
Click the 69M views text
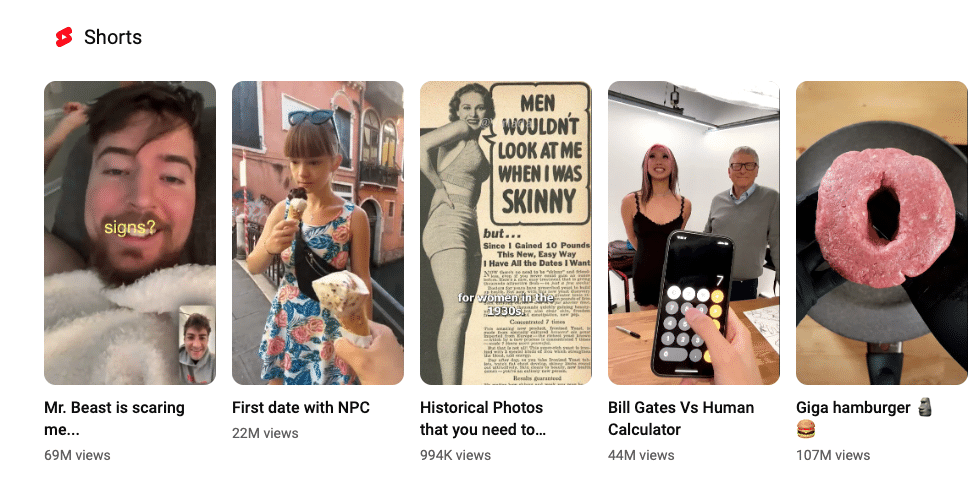pos(77,455)
